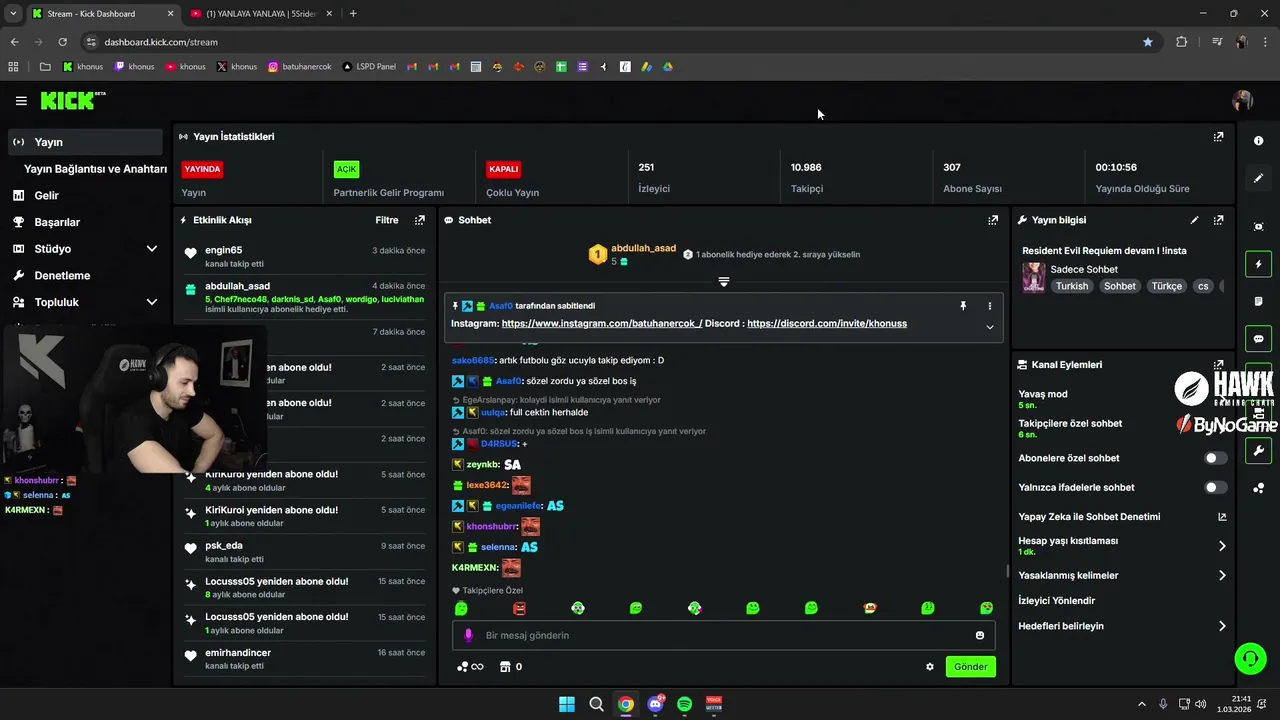This screenshot has width=1280, height=720.
Task: Open Yapay Zeka ile Sohbet Denetimi
Action: tap(1122, 517)
